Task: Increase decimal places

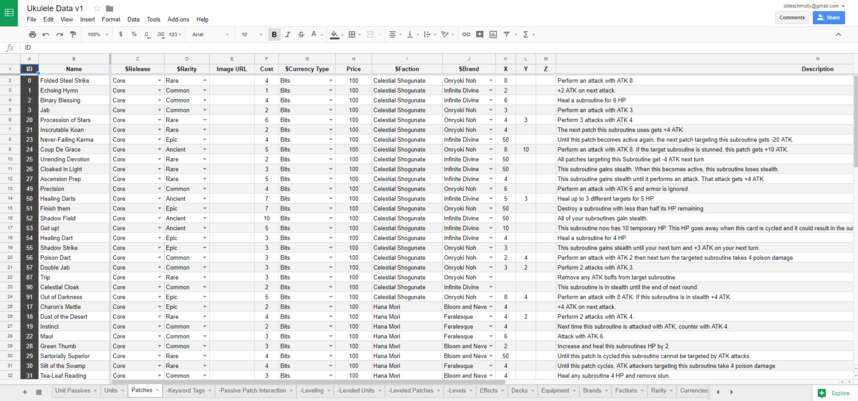Action: pos(160,34)
